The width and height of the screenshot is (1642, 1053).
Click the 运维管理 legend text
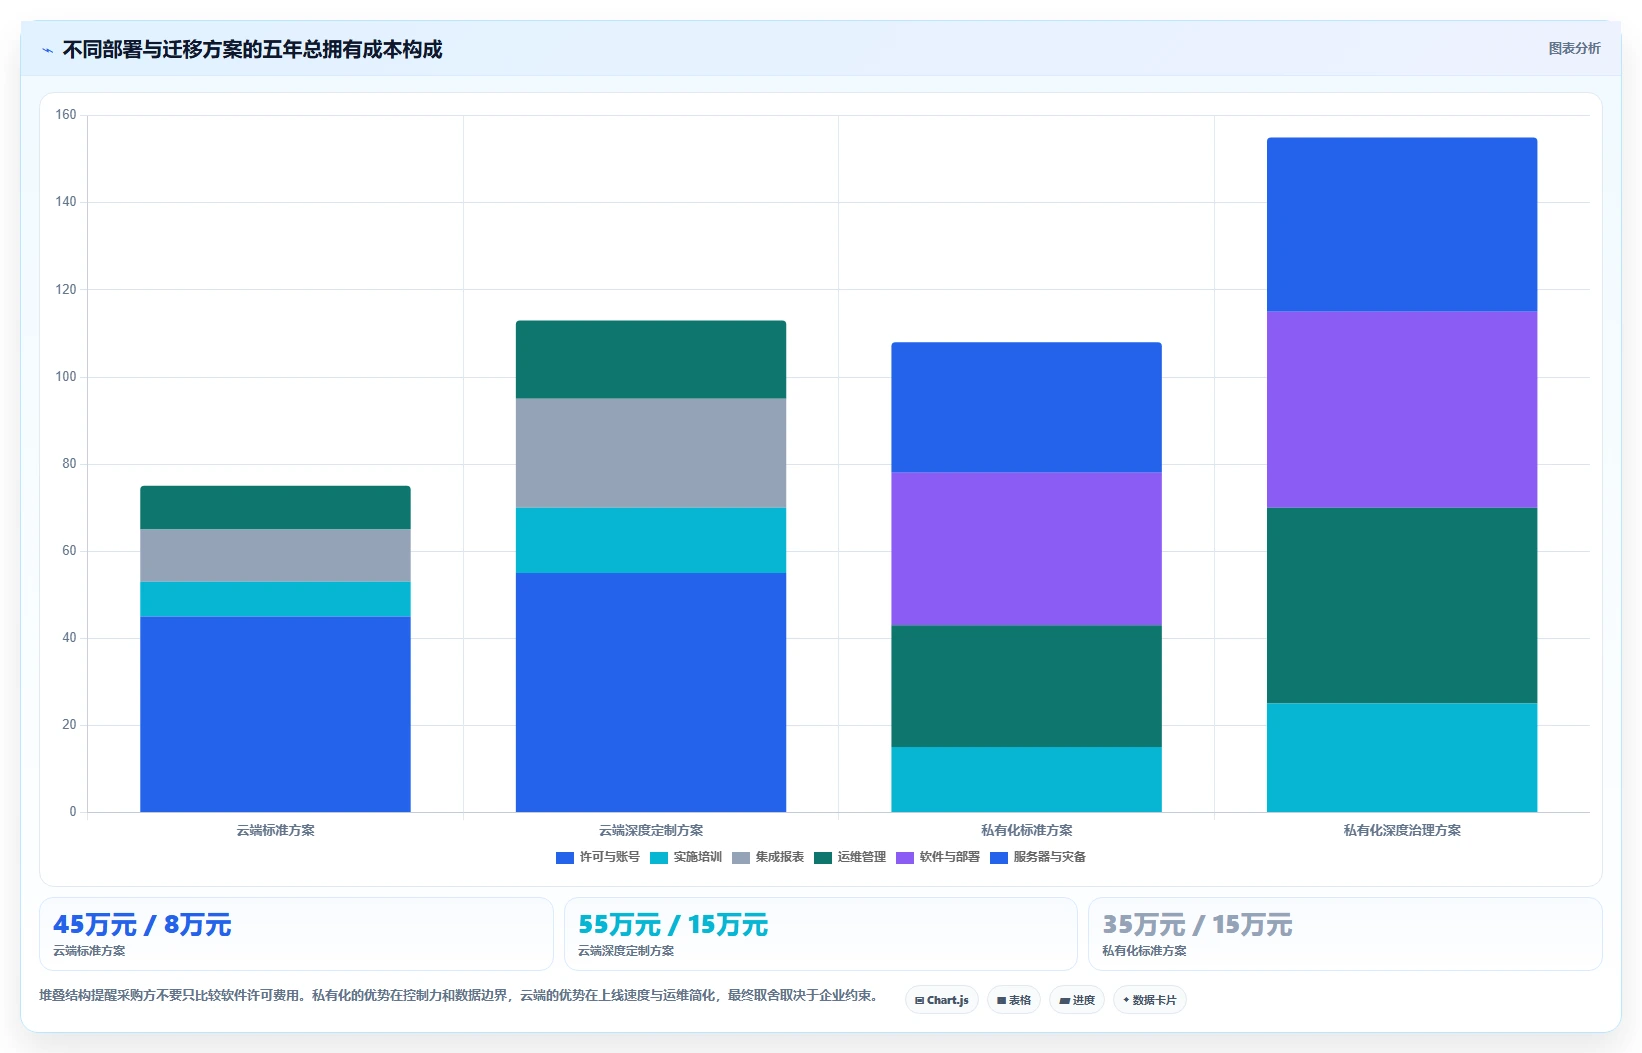pyautogui.click(x=862, y=857)
